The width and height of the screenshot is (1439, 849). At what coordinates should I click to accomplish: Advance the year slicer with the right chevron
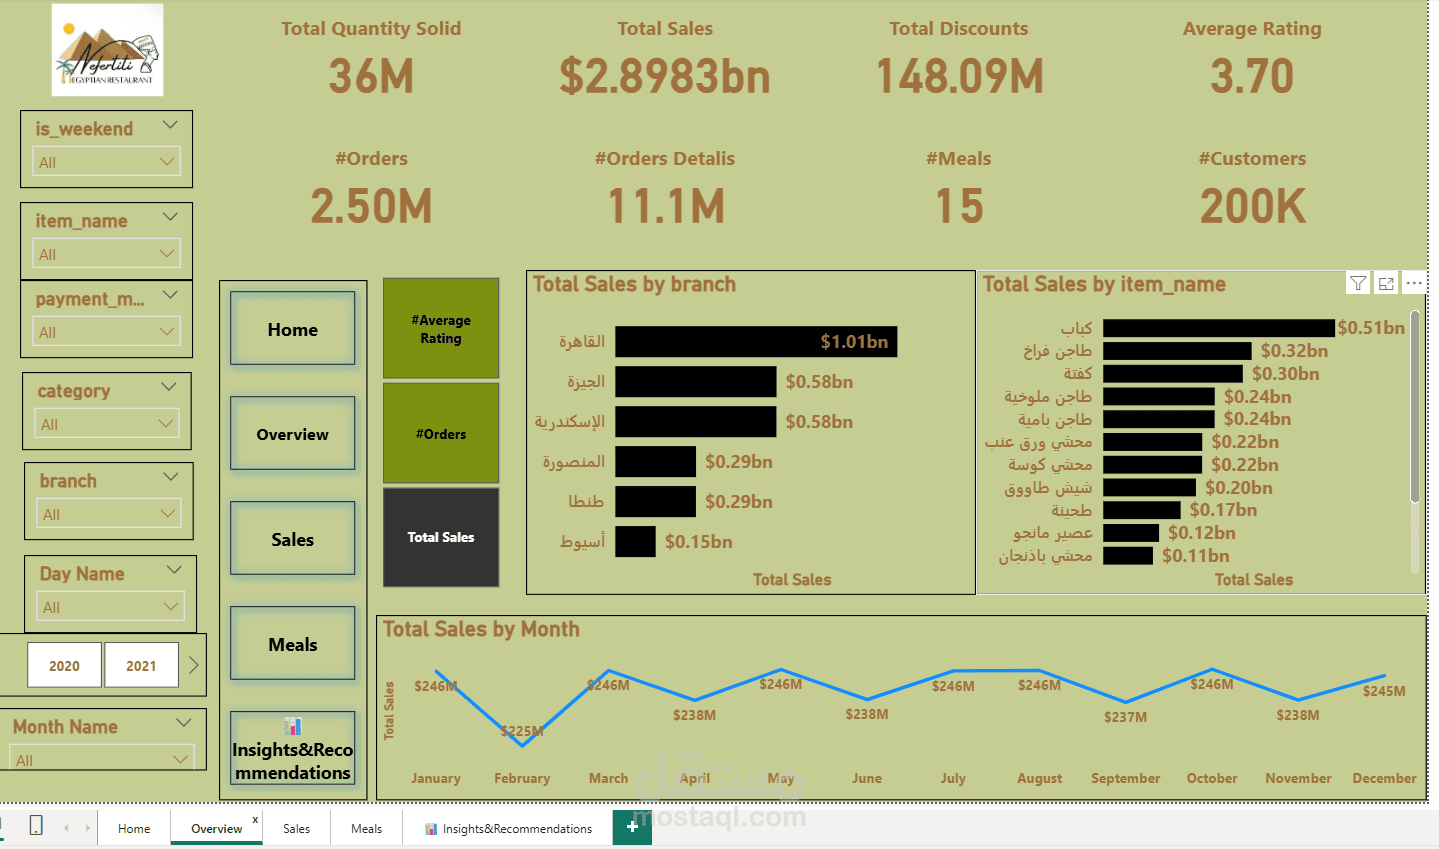pyautogui.click(x=194, y=665)
